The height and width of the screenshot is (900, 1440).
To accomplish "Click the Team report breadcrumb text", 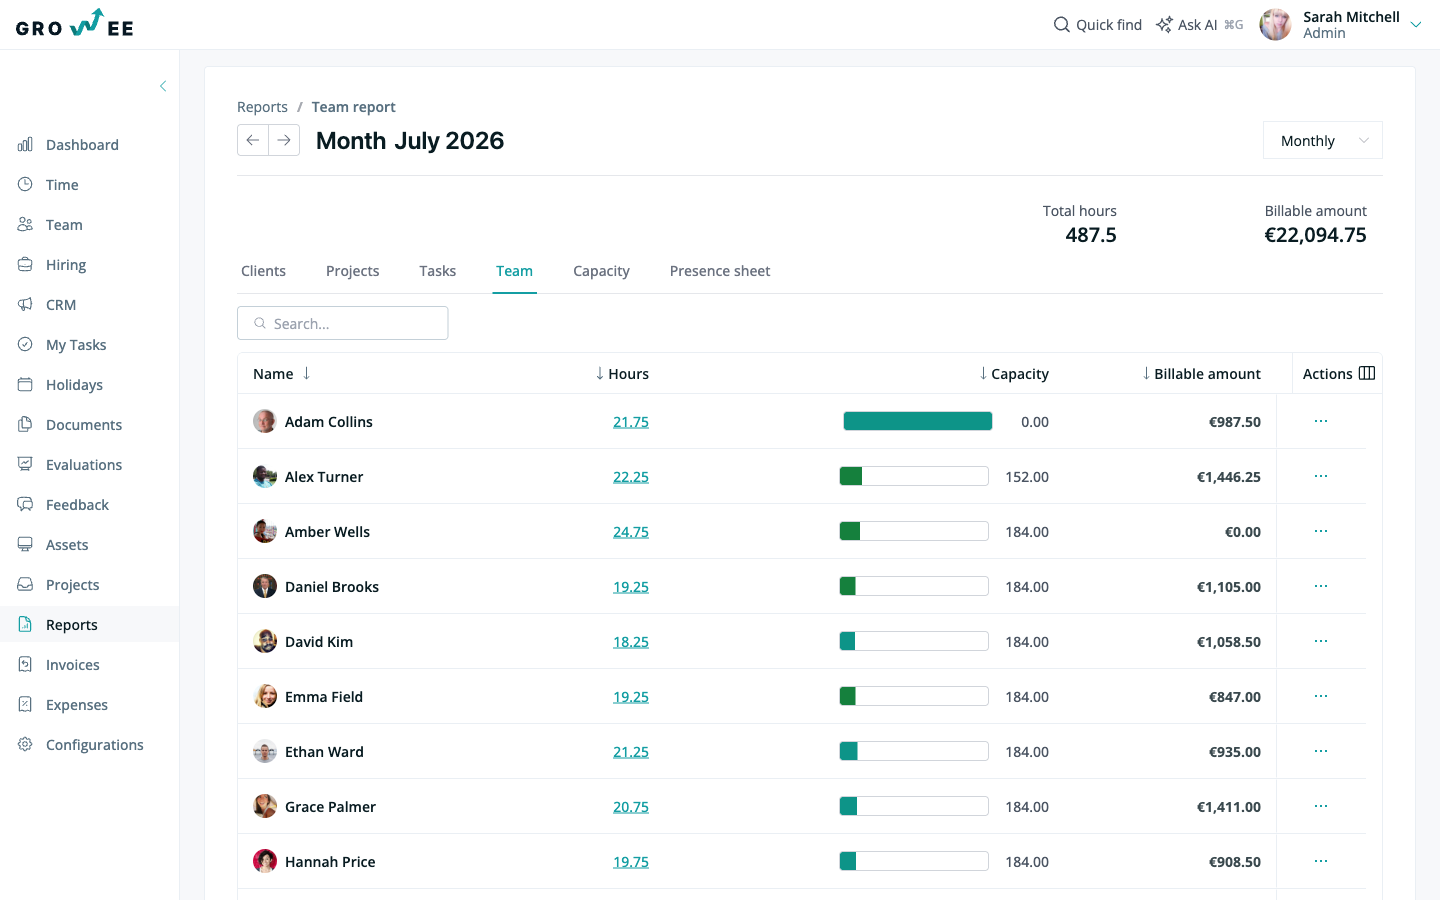I will tap(353, 107).
